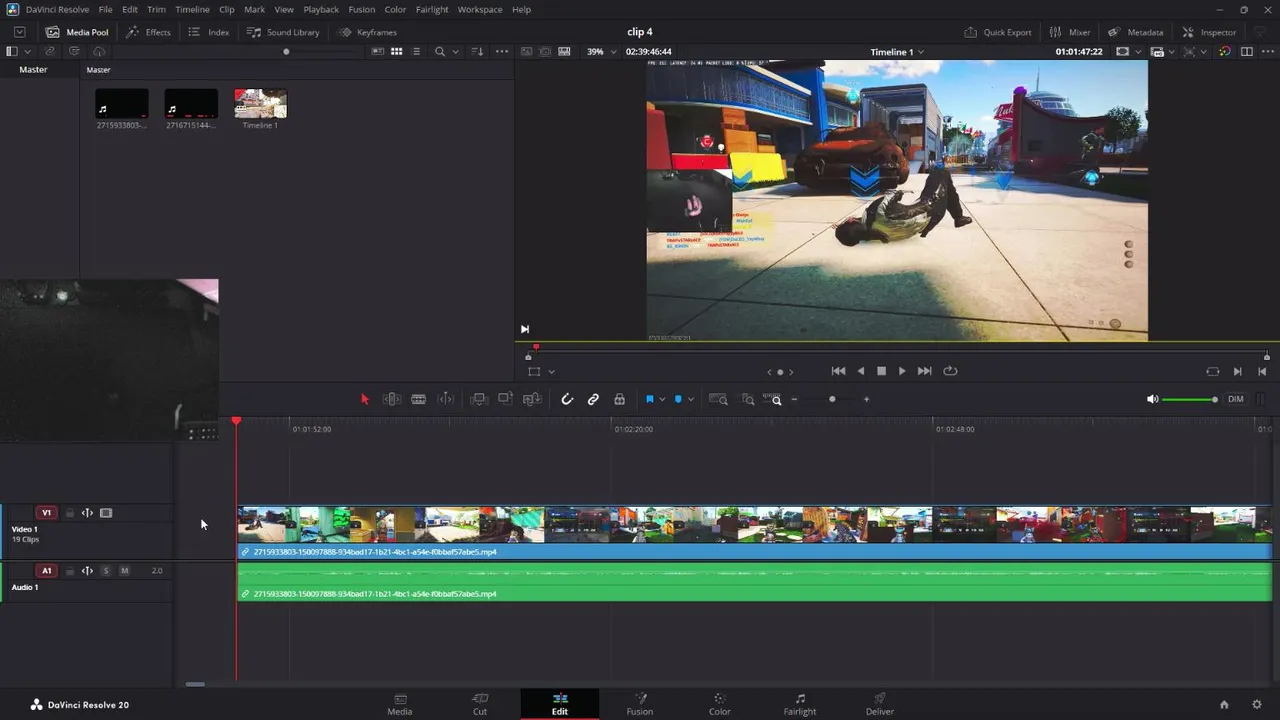
Task: Toggle loop playback
Action: point(950,371)
